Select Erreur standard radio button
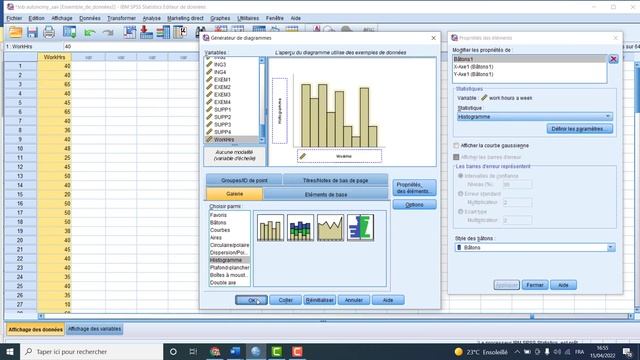This screenshot has width=640, height=360. (460, 193)
